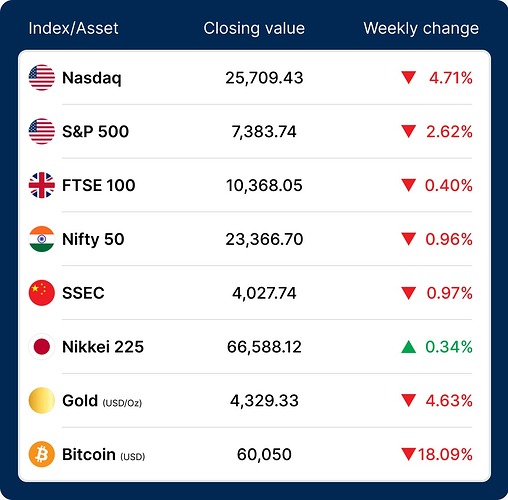Select the UK flag icon for FTSE 100
This screenshot has height=500, width=508.
coord(42,185)
